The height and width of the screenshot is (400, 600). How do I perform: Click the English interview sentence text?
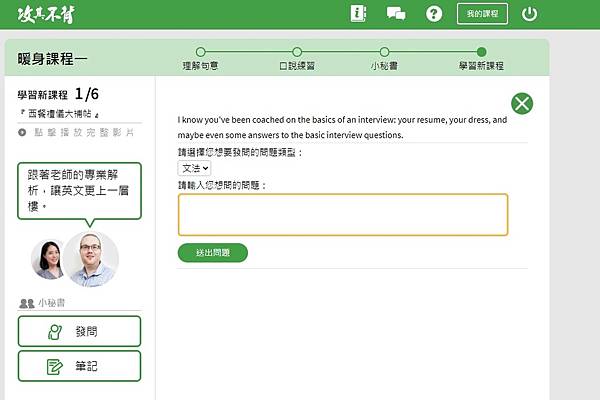click(342, 127)
